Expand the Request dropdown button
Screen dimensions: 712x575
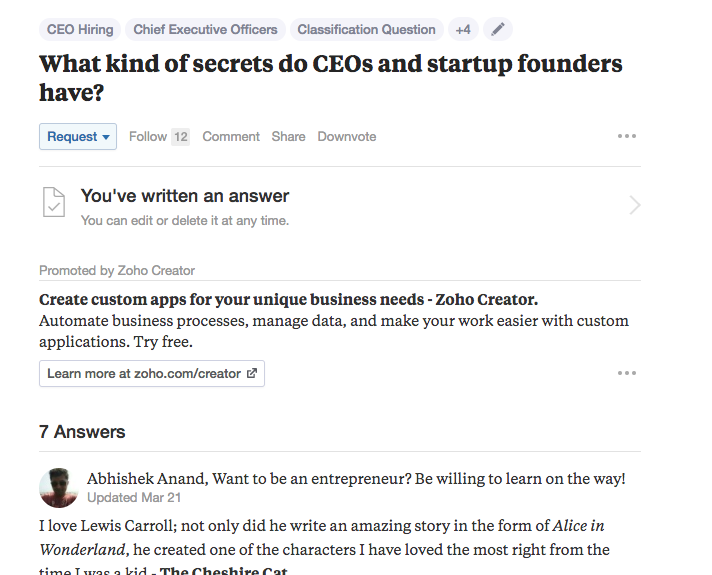(78, 137)
